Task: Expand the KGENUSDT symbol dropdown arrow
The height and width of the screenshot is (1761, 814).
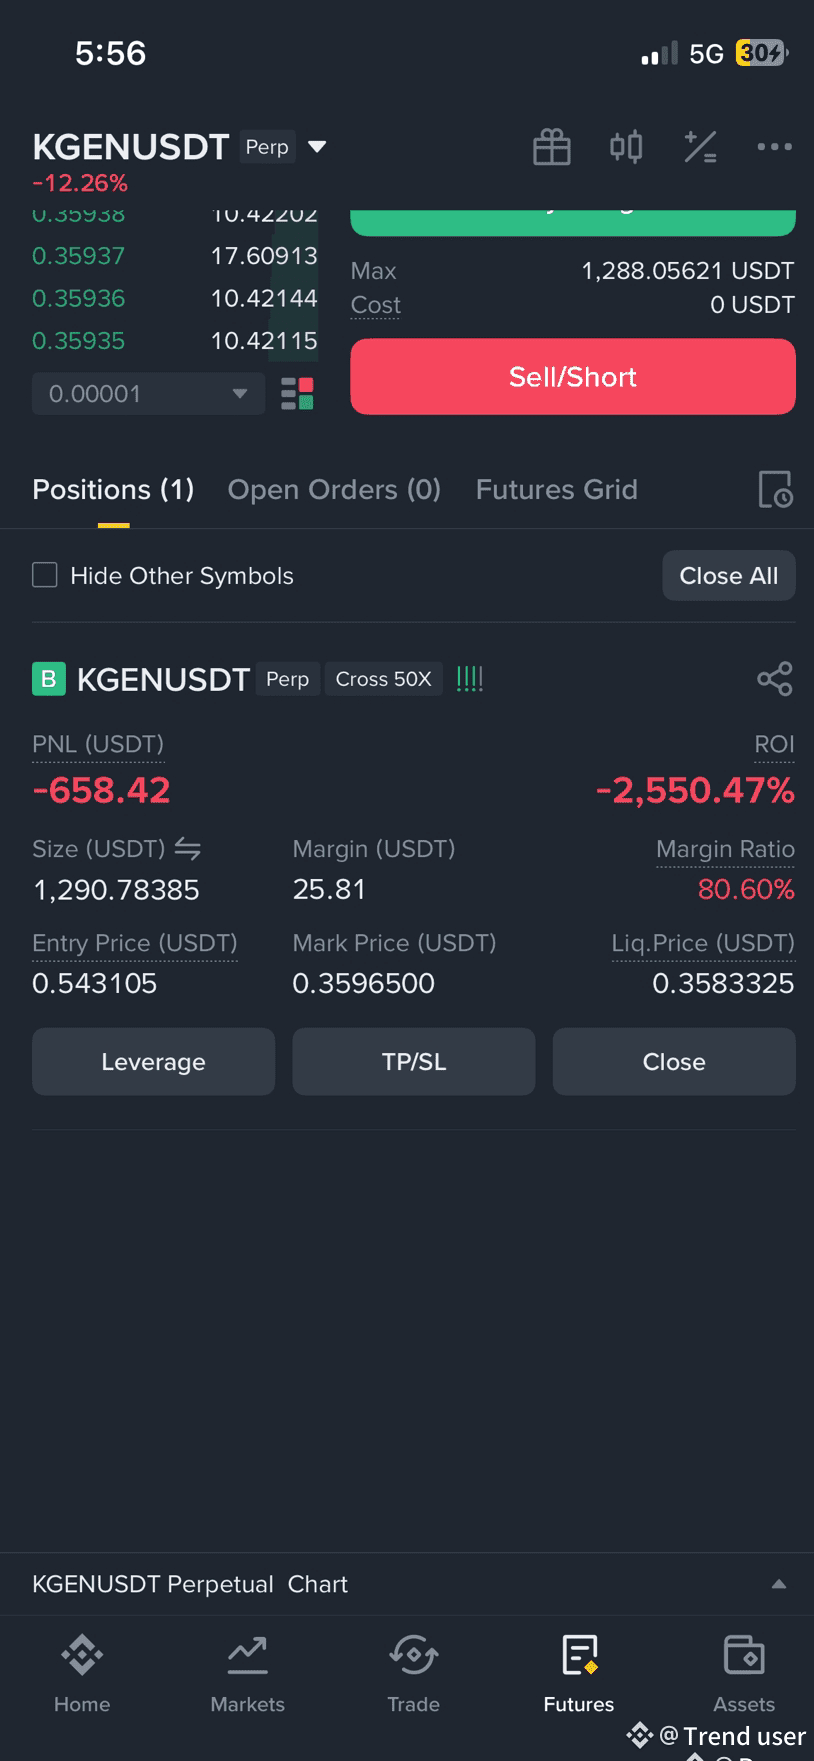Action: pos(317,147)
